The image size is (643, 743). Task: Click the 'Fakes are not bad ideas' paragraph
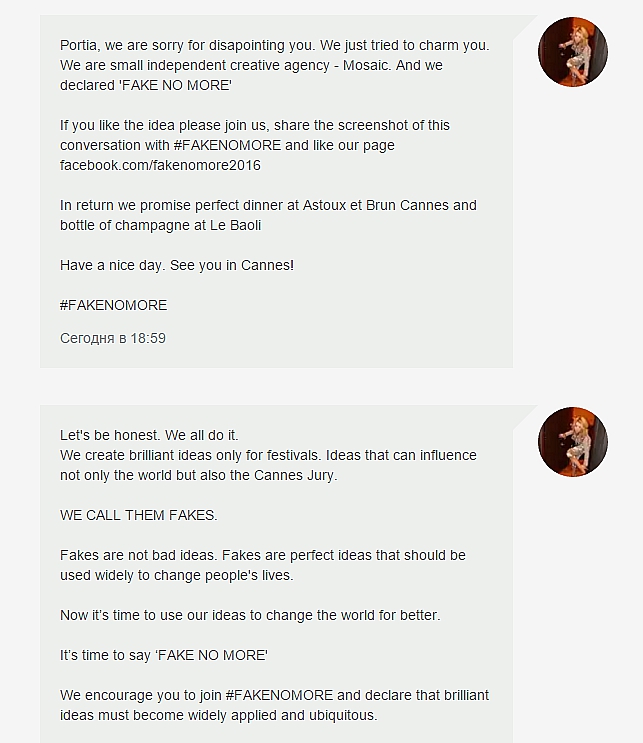pyautogui.click(x=262, y=555)
